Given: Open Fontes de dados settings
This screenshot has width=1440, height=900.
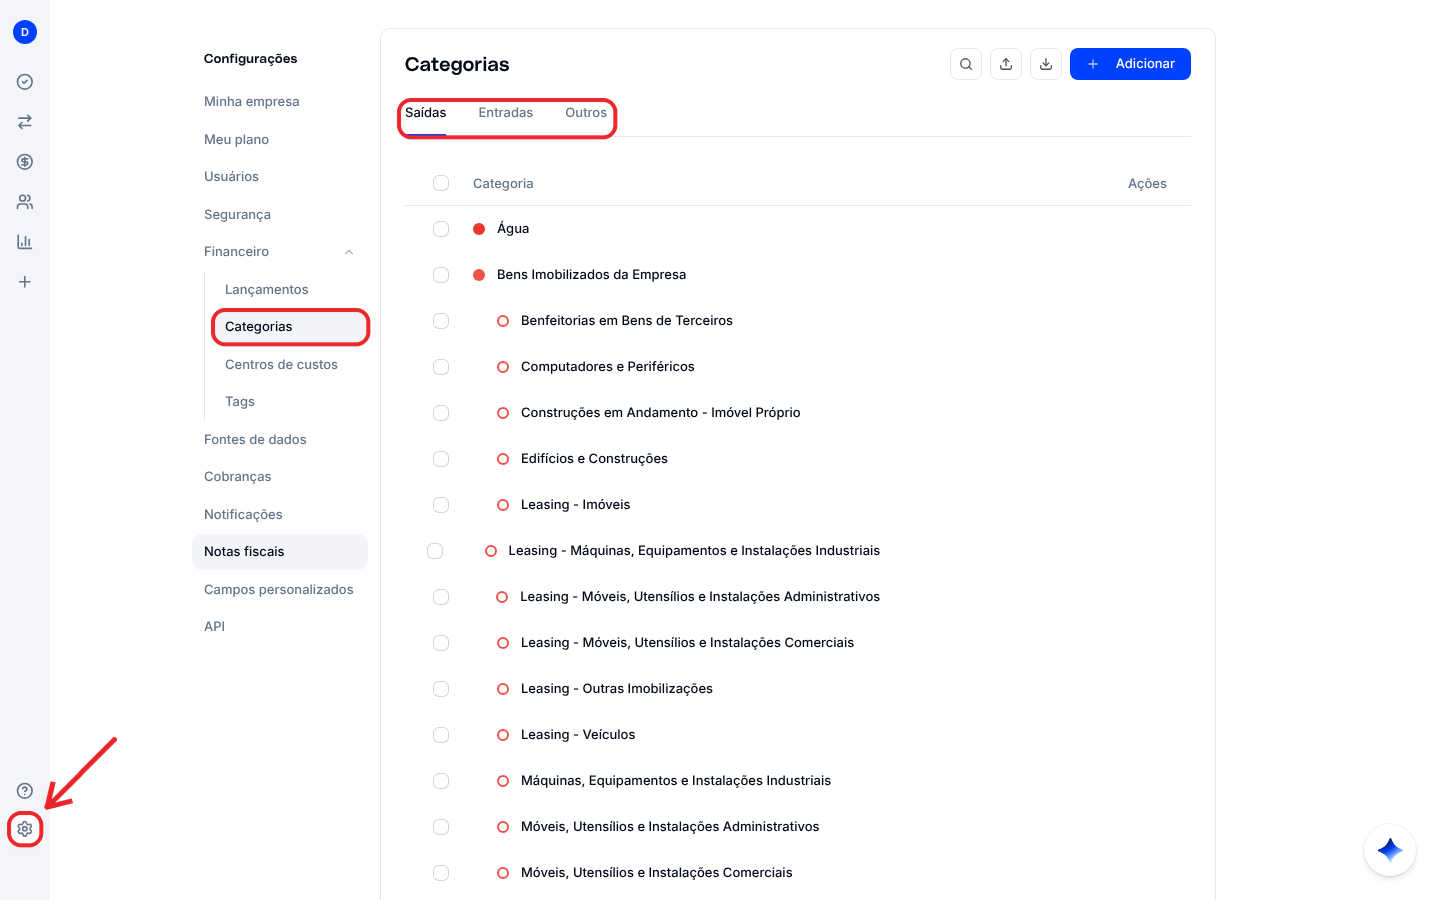Looking at the screenshot, I should click(x=255, y=440).
